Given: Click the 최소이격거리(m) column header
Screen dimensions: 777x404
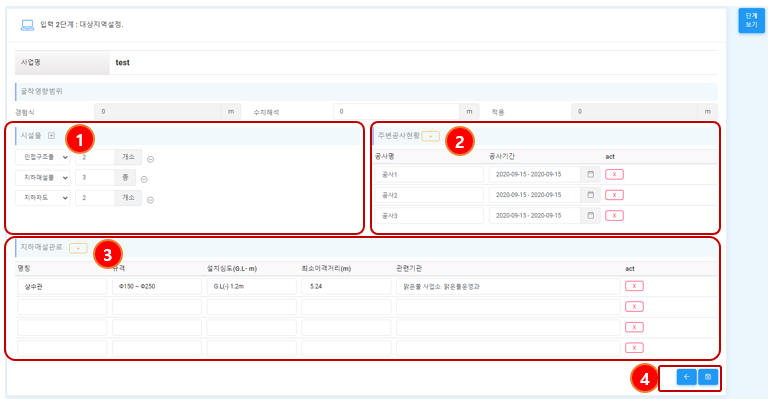Looking at the screenshot, I should (326, 268).
